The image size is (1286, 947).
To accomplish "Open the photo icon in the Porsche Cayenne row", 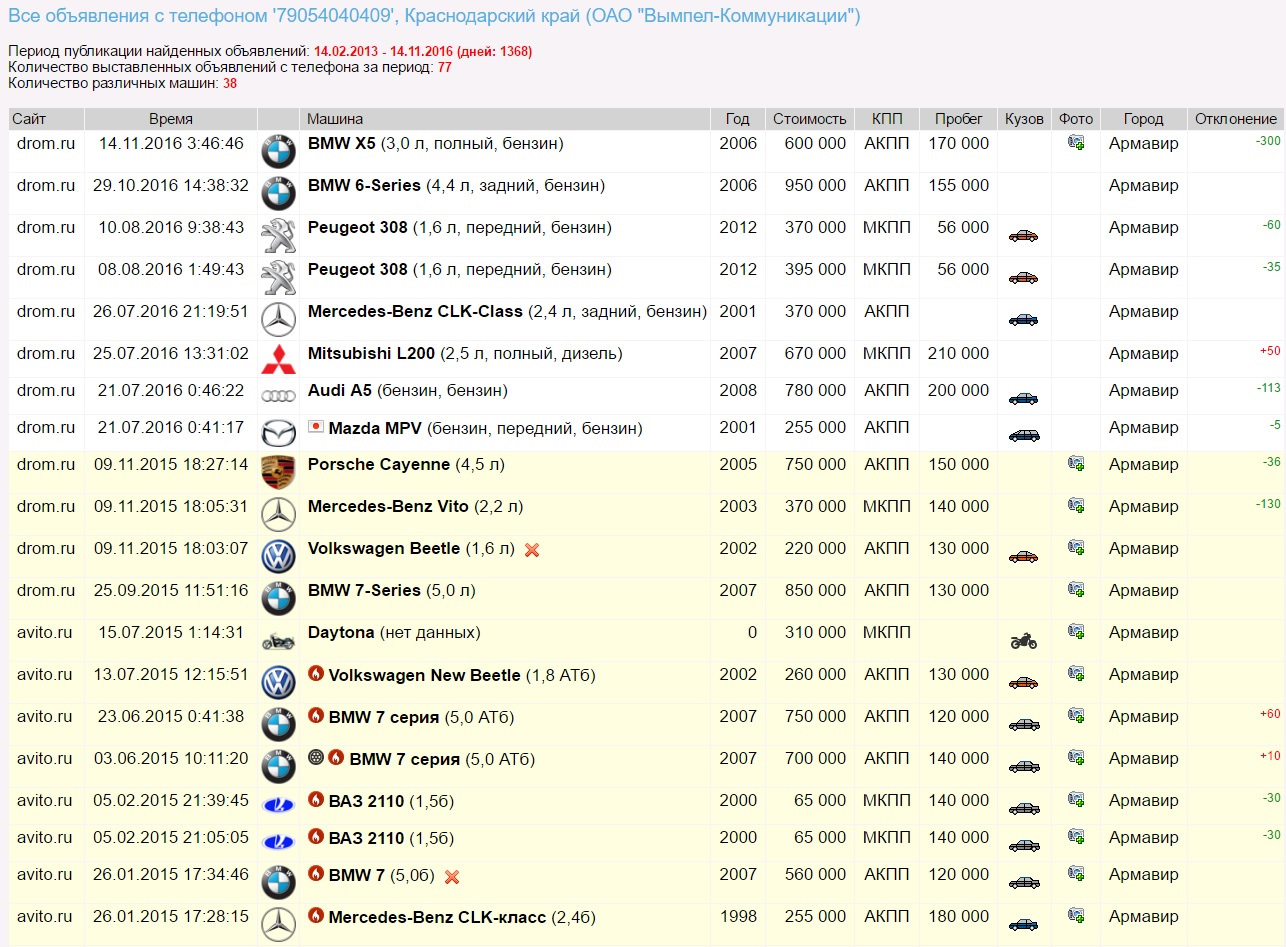I will [1076, 463].
